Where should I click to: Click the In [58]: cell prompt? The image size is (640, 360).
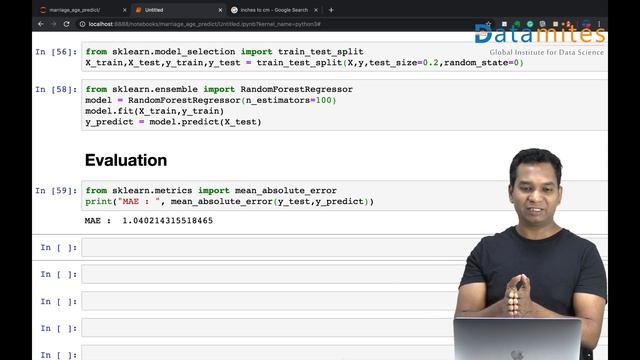coord(56,89)
